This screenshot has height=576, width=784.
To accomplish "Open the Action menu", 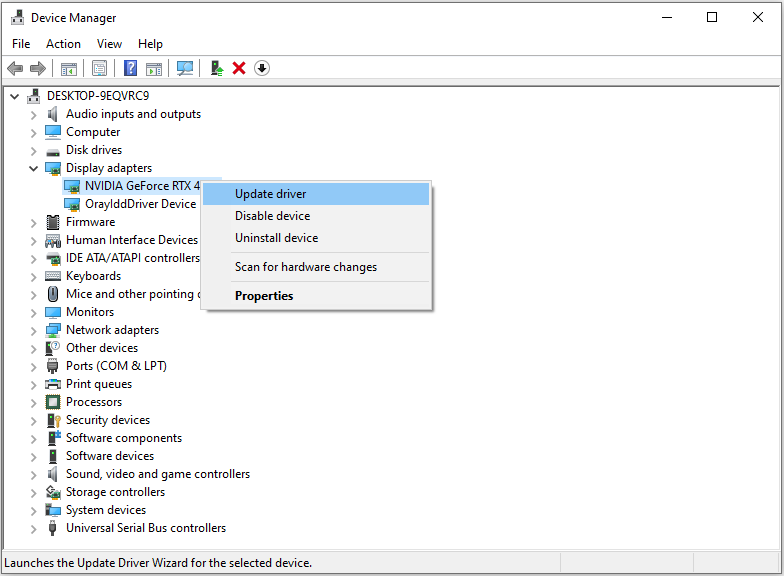I will click(x=63, y=44).
